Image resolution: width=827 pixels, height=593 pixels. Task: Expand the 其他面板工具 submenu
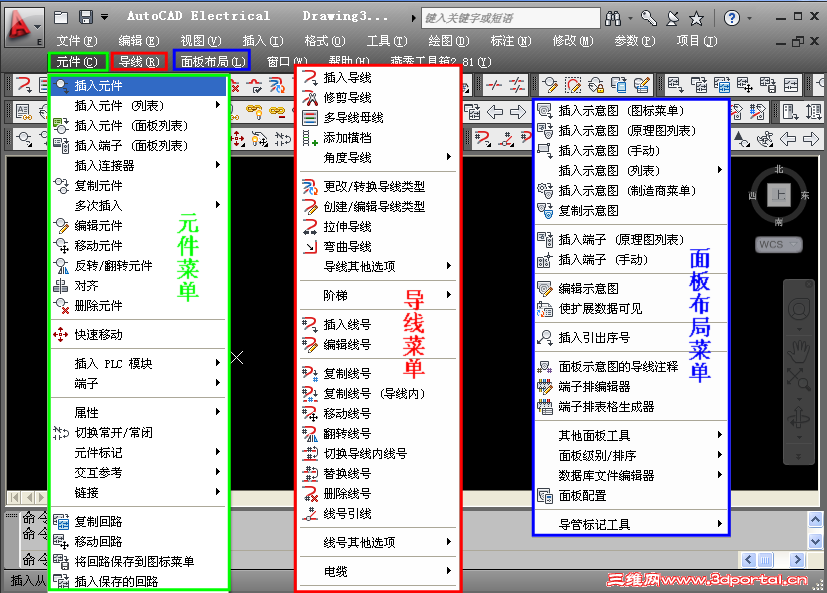(720, 435)
